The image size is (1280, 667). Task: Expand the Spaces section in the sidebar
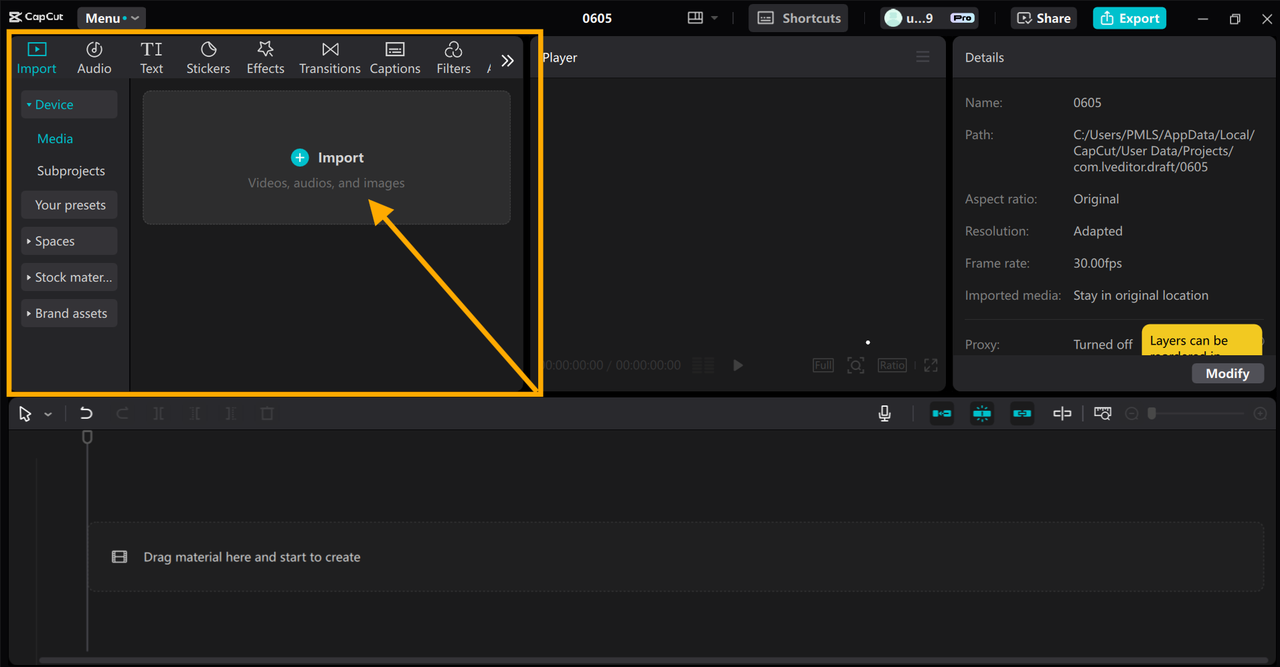tap(68, 240)
